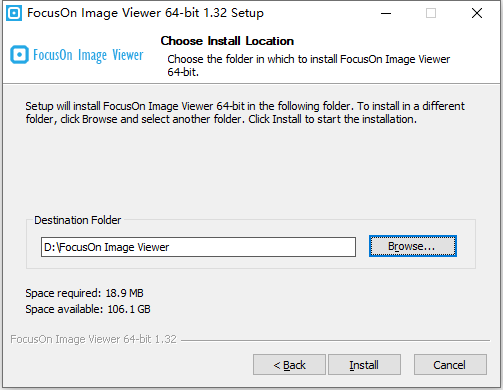Close the setup window with X
Image resolution: width=503 pixels, height=390 pixels.
pos(477,13)
